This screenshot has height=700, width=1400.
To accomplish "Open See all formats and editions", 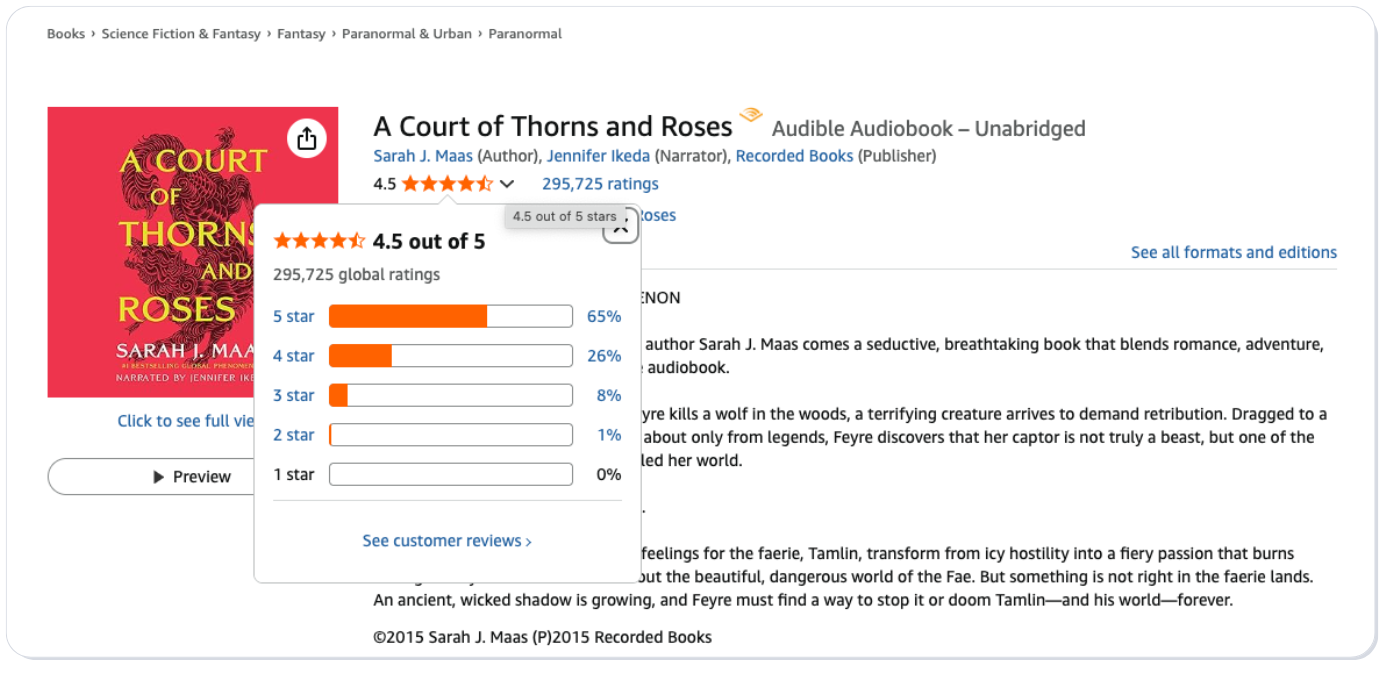I will click(1233, 253).
